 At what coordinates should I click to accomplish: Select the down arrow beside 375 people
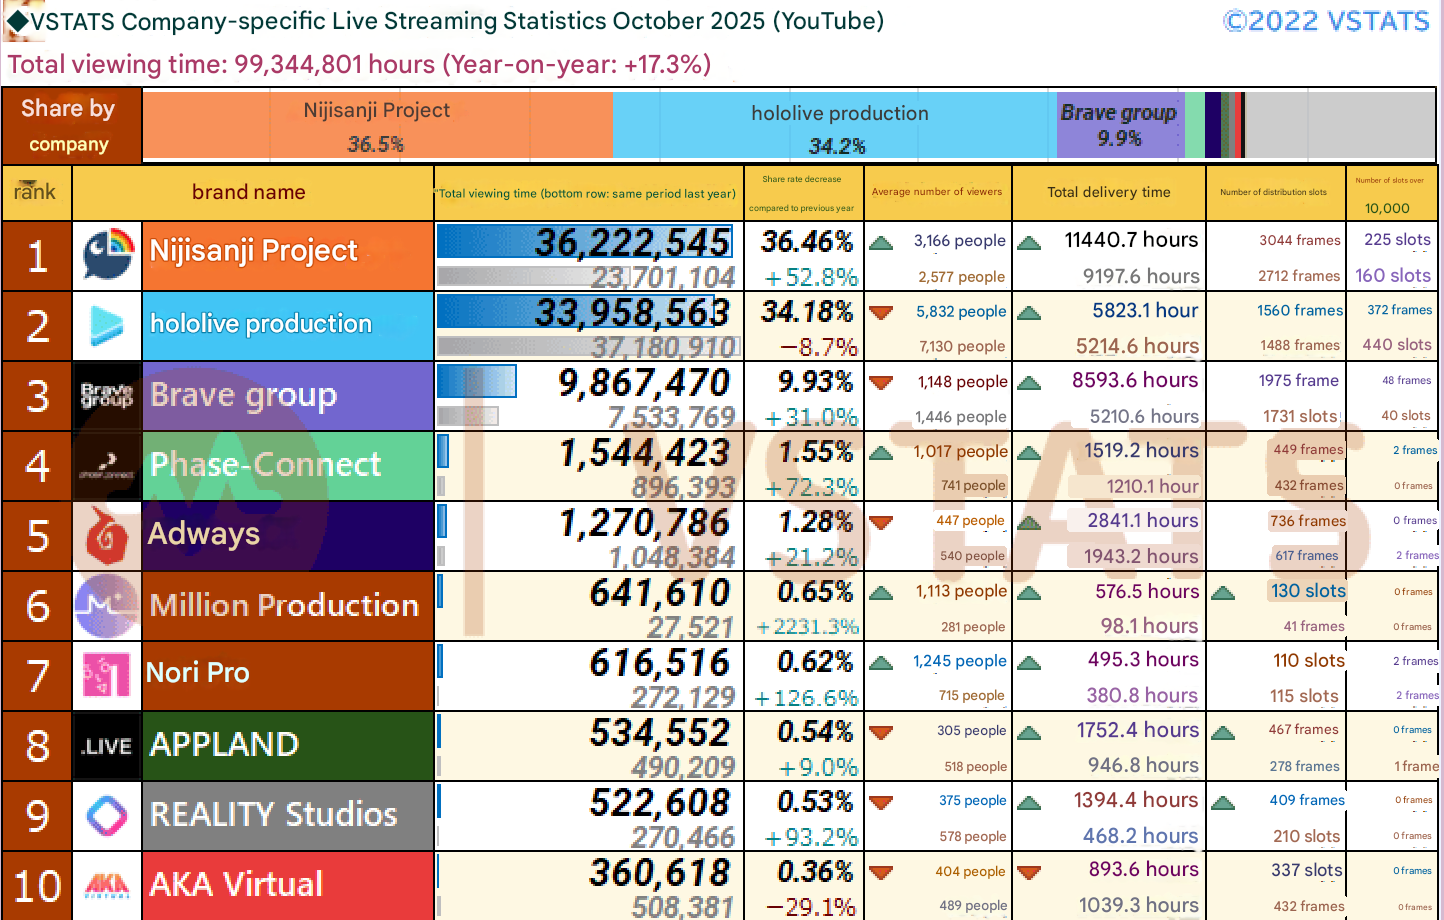[x=881, y=802]
